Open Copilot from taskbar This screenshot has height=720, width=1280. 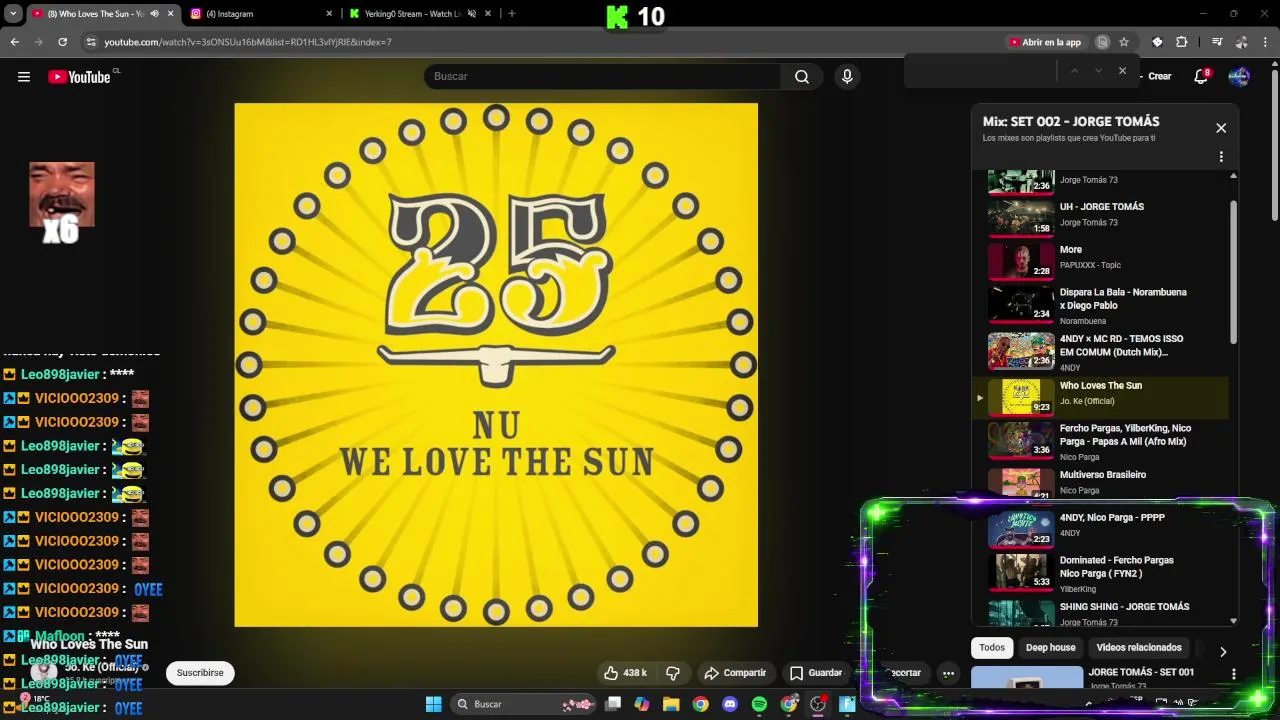(642, 704)
